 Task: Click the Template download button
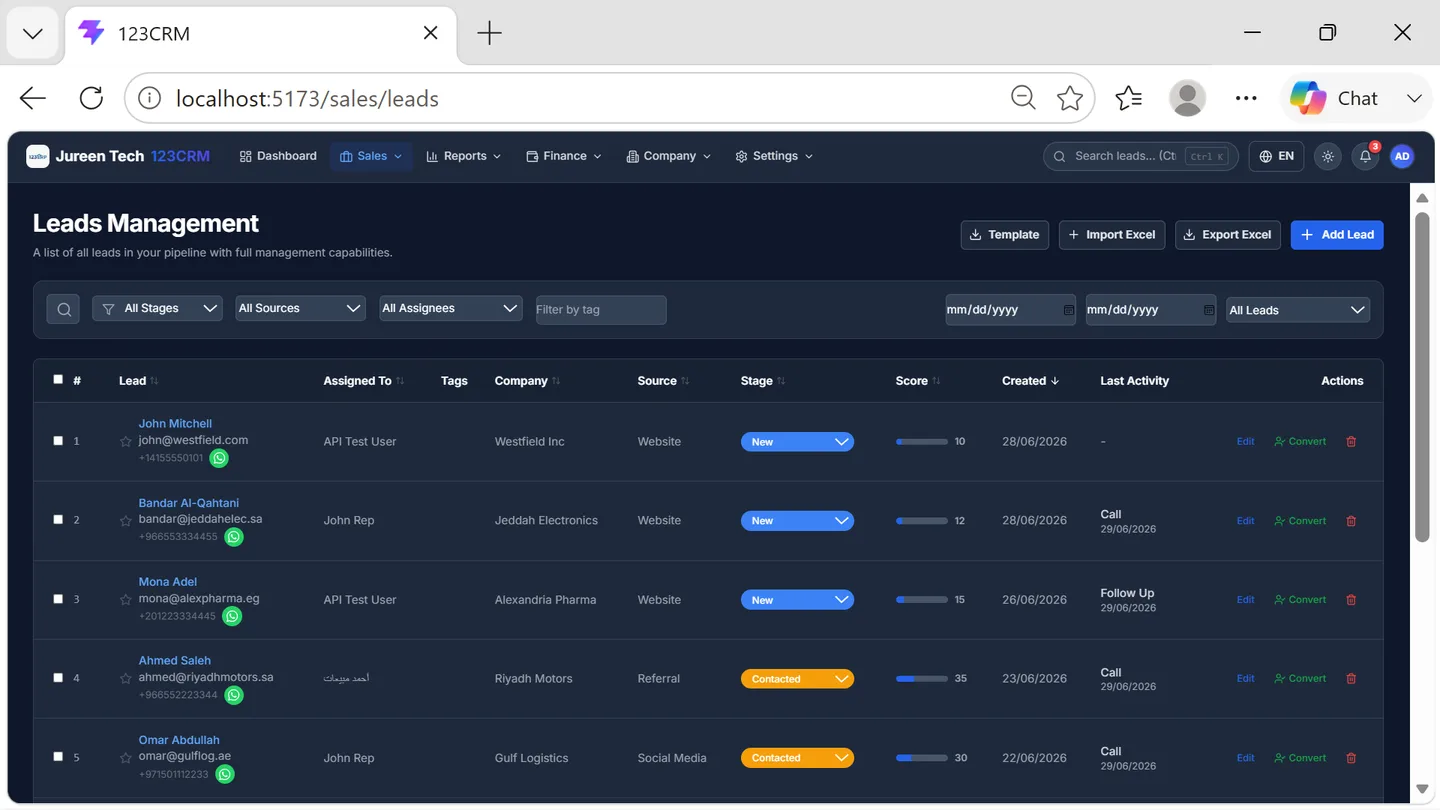[1004, 234]
